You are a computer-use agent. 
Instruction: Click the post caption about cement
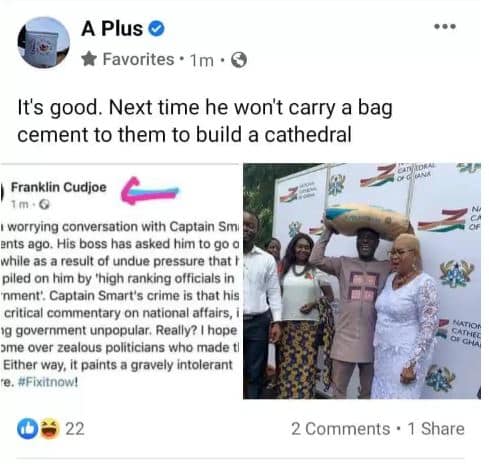[x=205, y=121]
